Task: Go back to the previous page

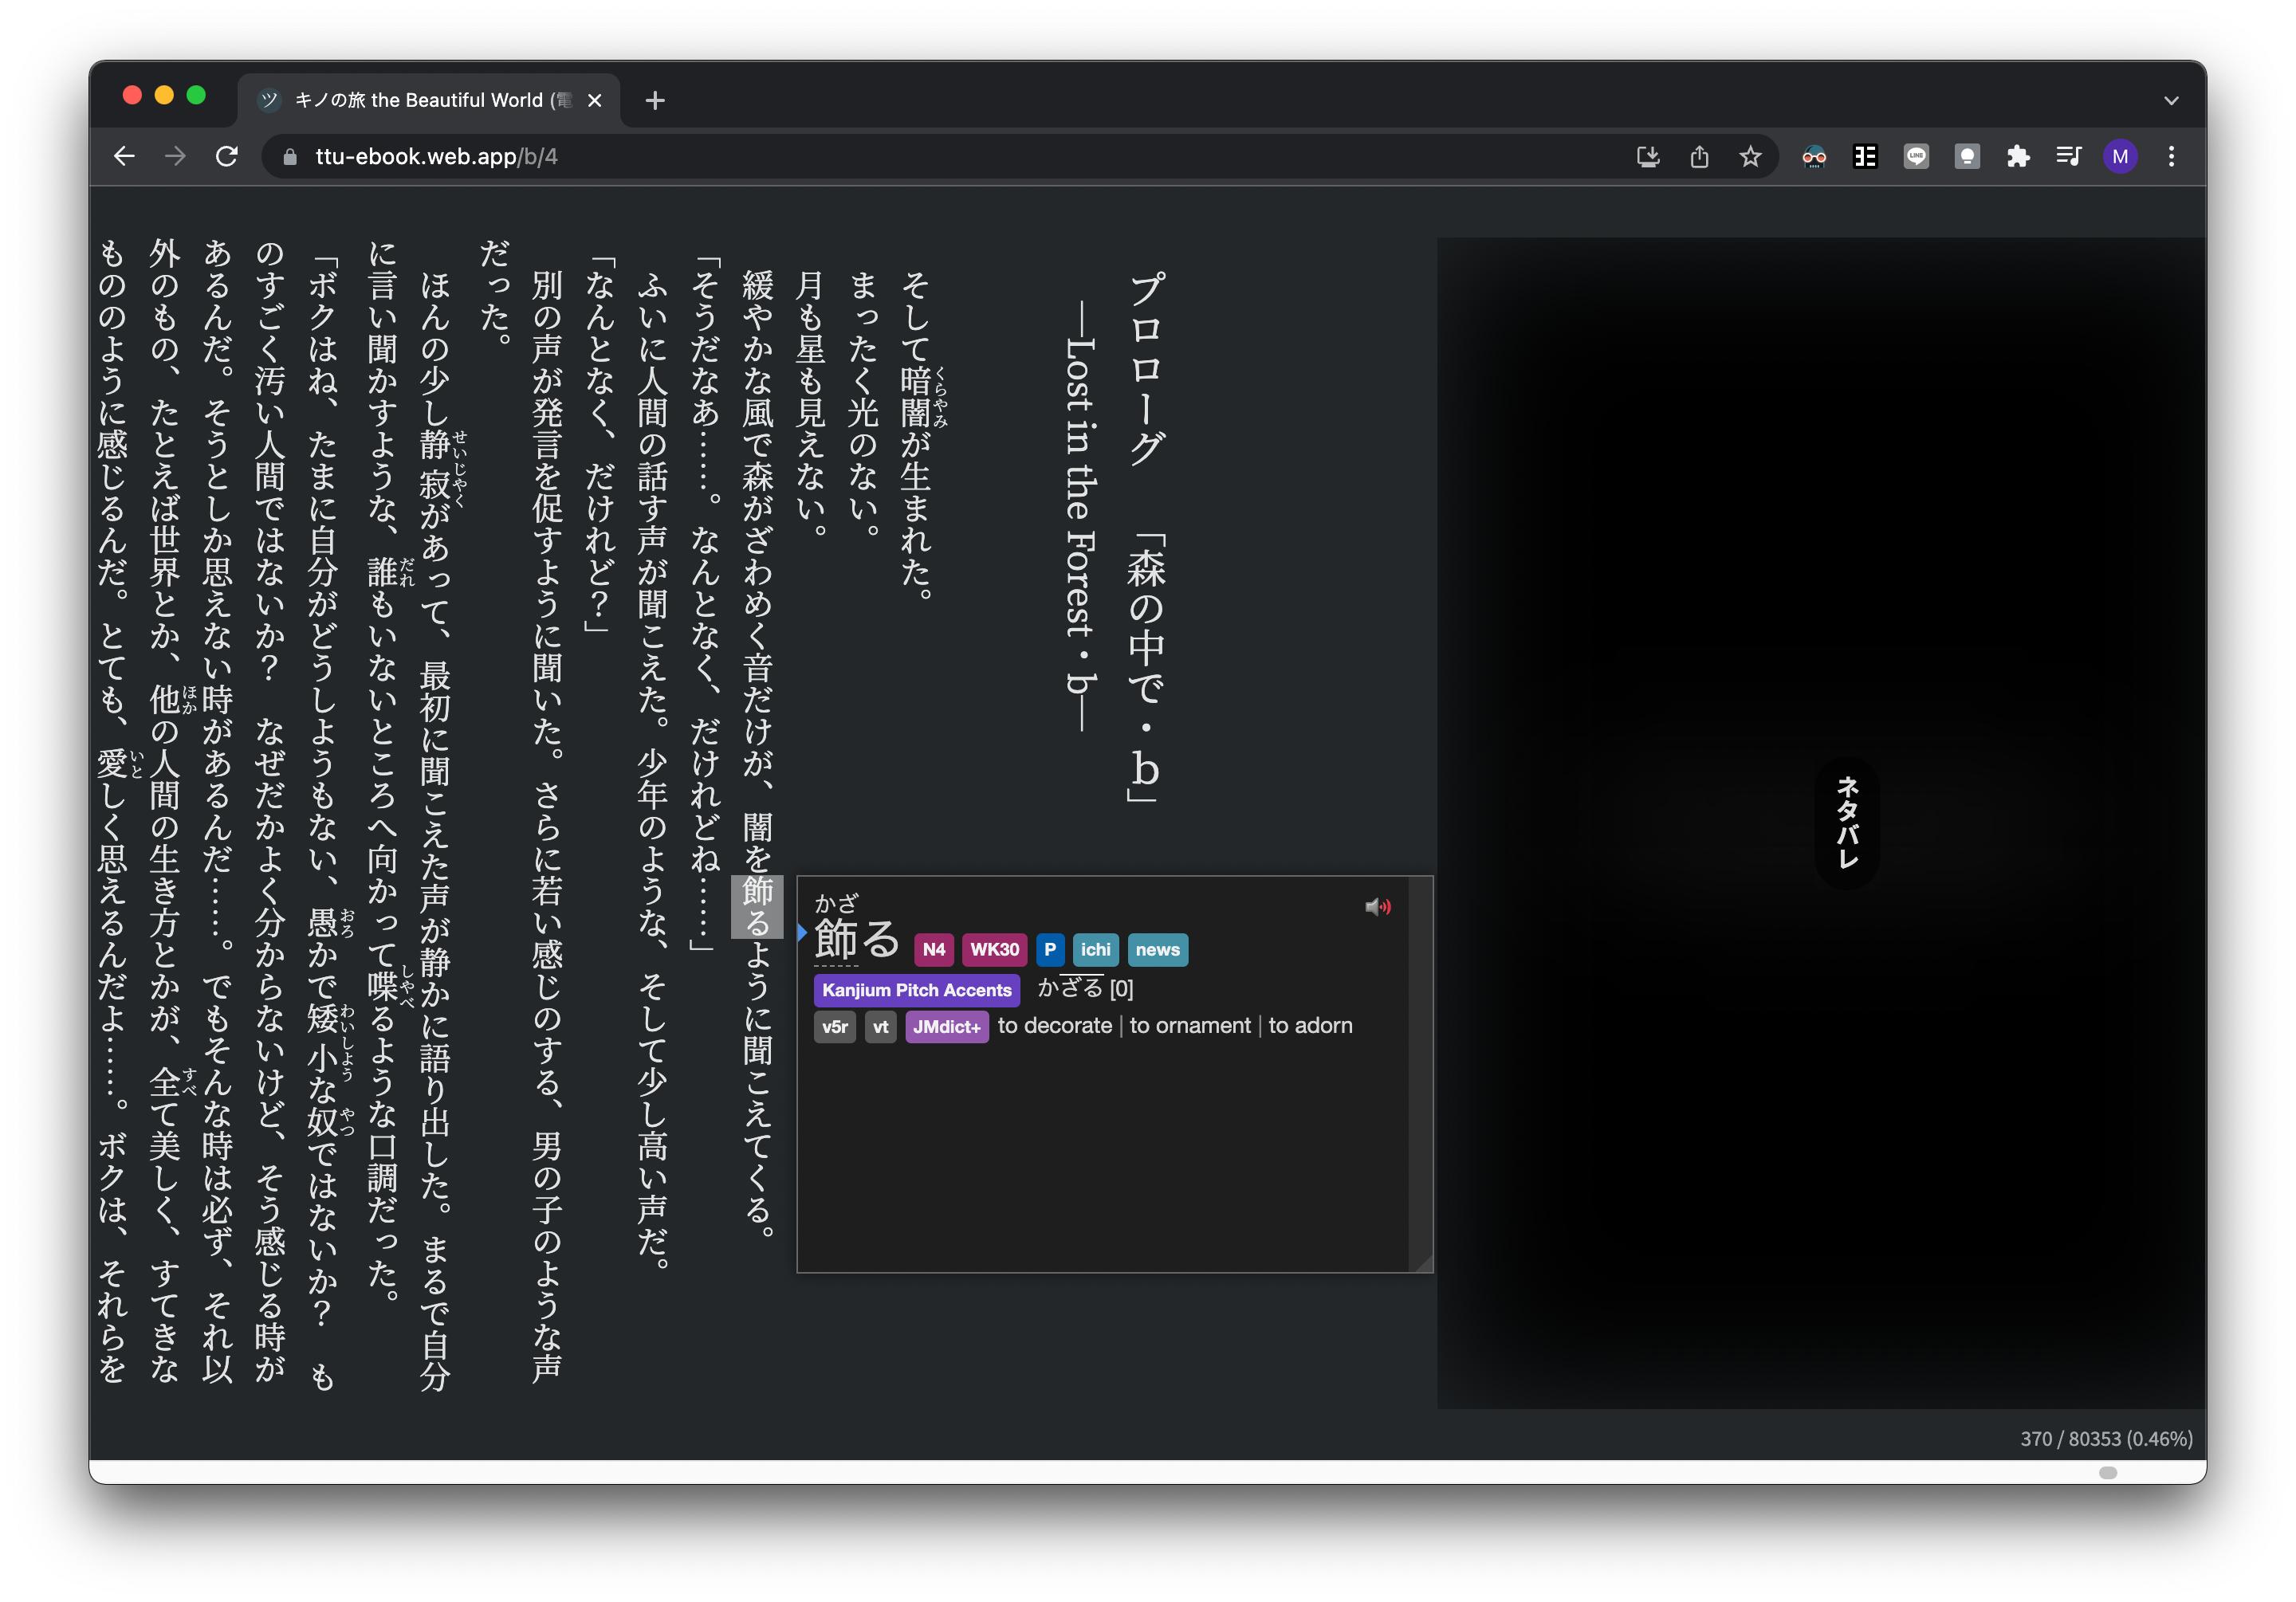Action: click(124, 156)
